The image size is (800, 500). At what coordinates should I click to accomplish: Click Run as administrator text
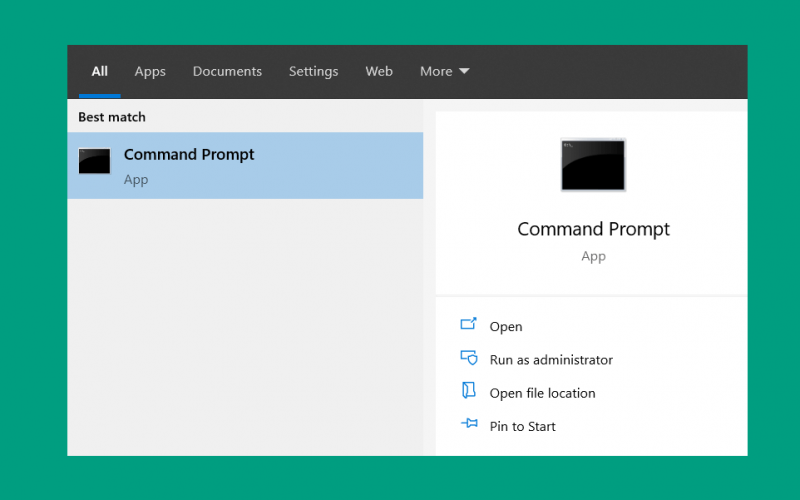click(x=551, y=360)
